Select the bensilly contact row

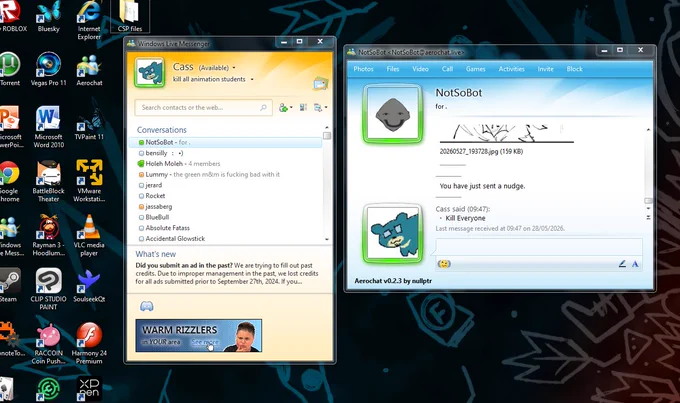[x=226, y=153]
